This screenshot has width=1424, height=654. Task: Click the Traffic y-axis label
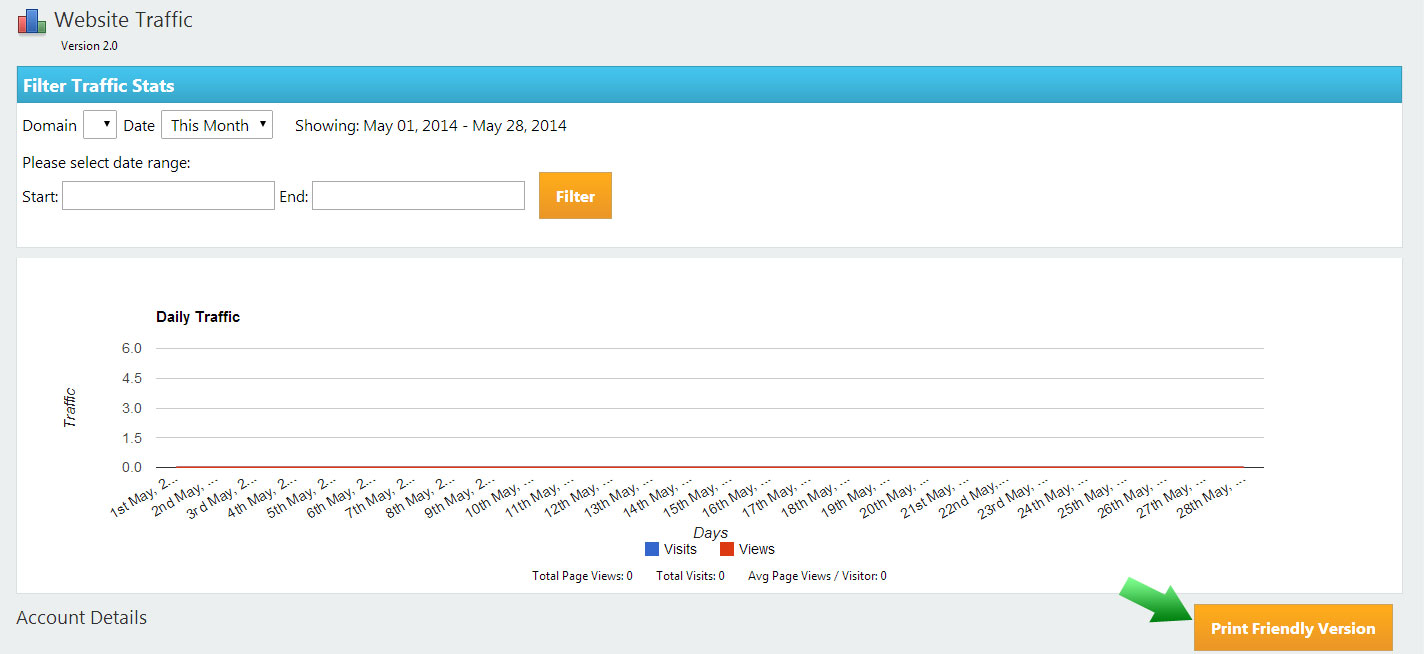point(70,409)
